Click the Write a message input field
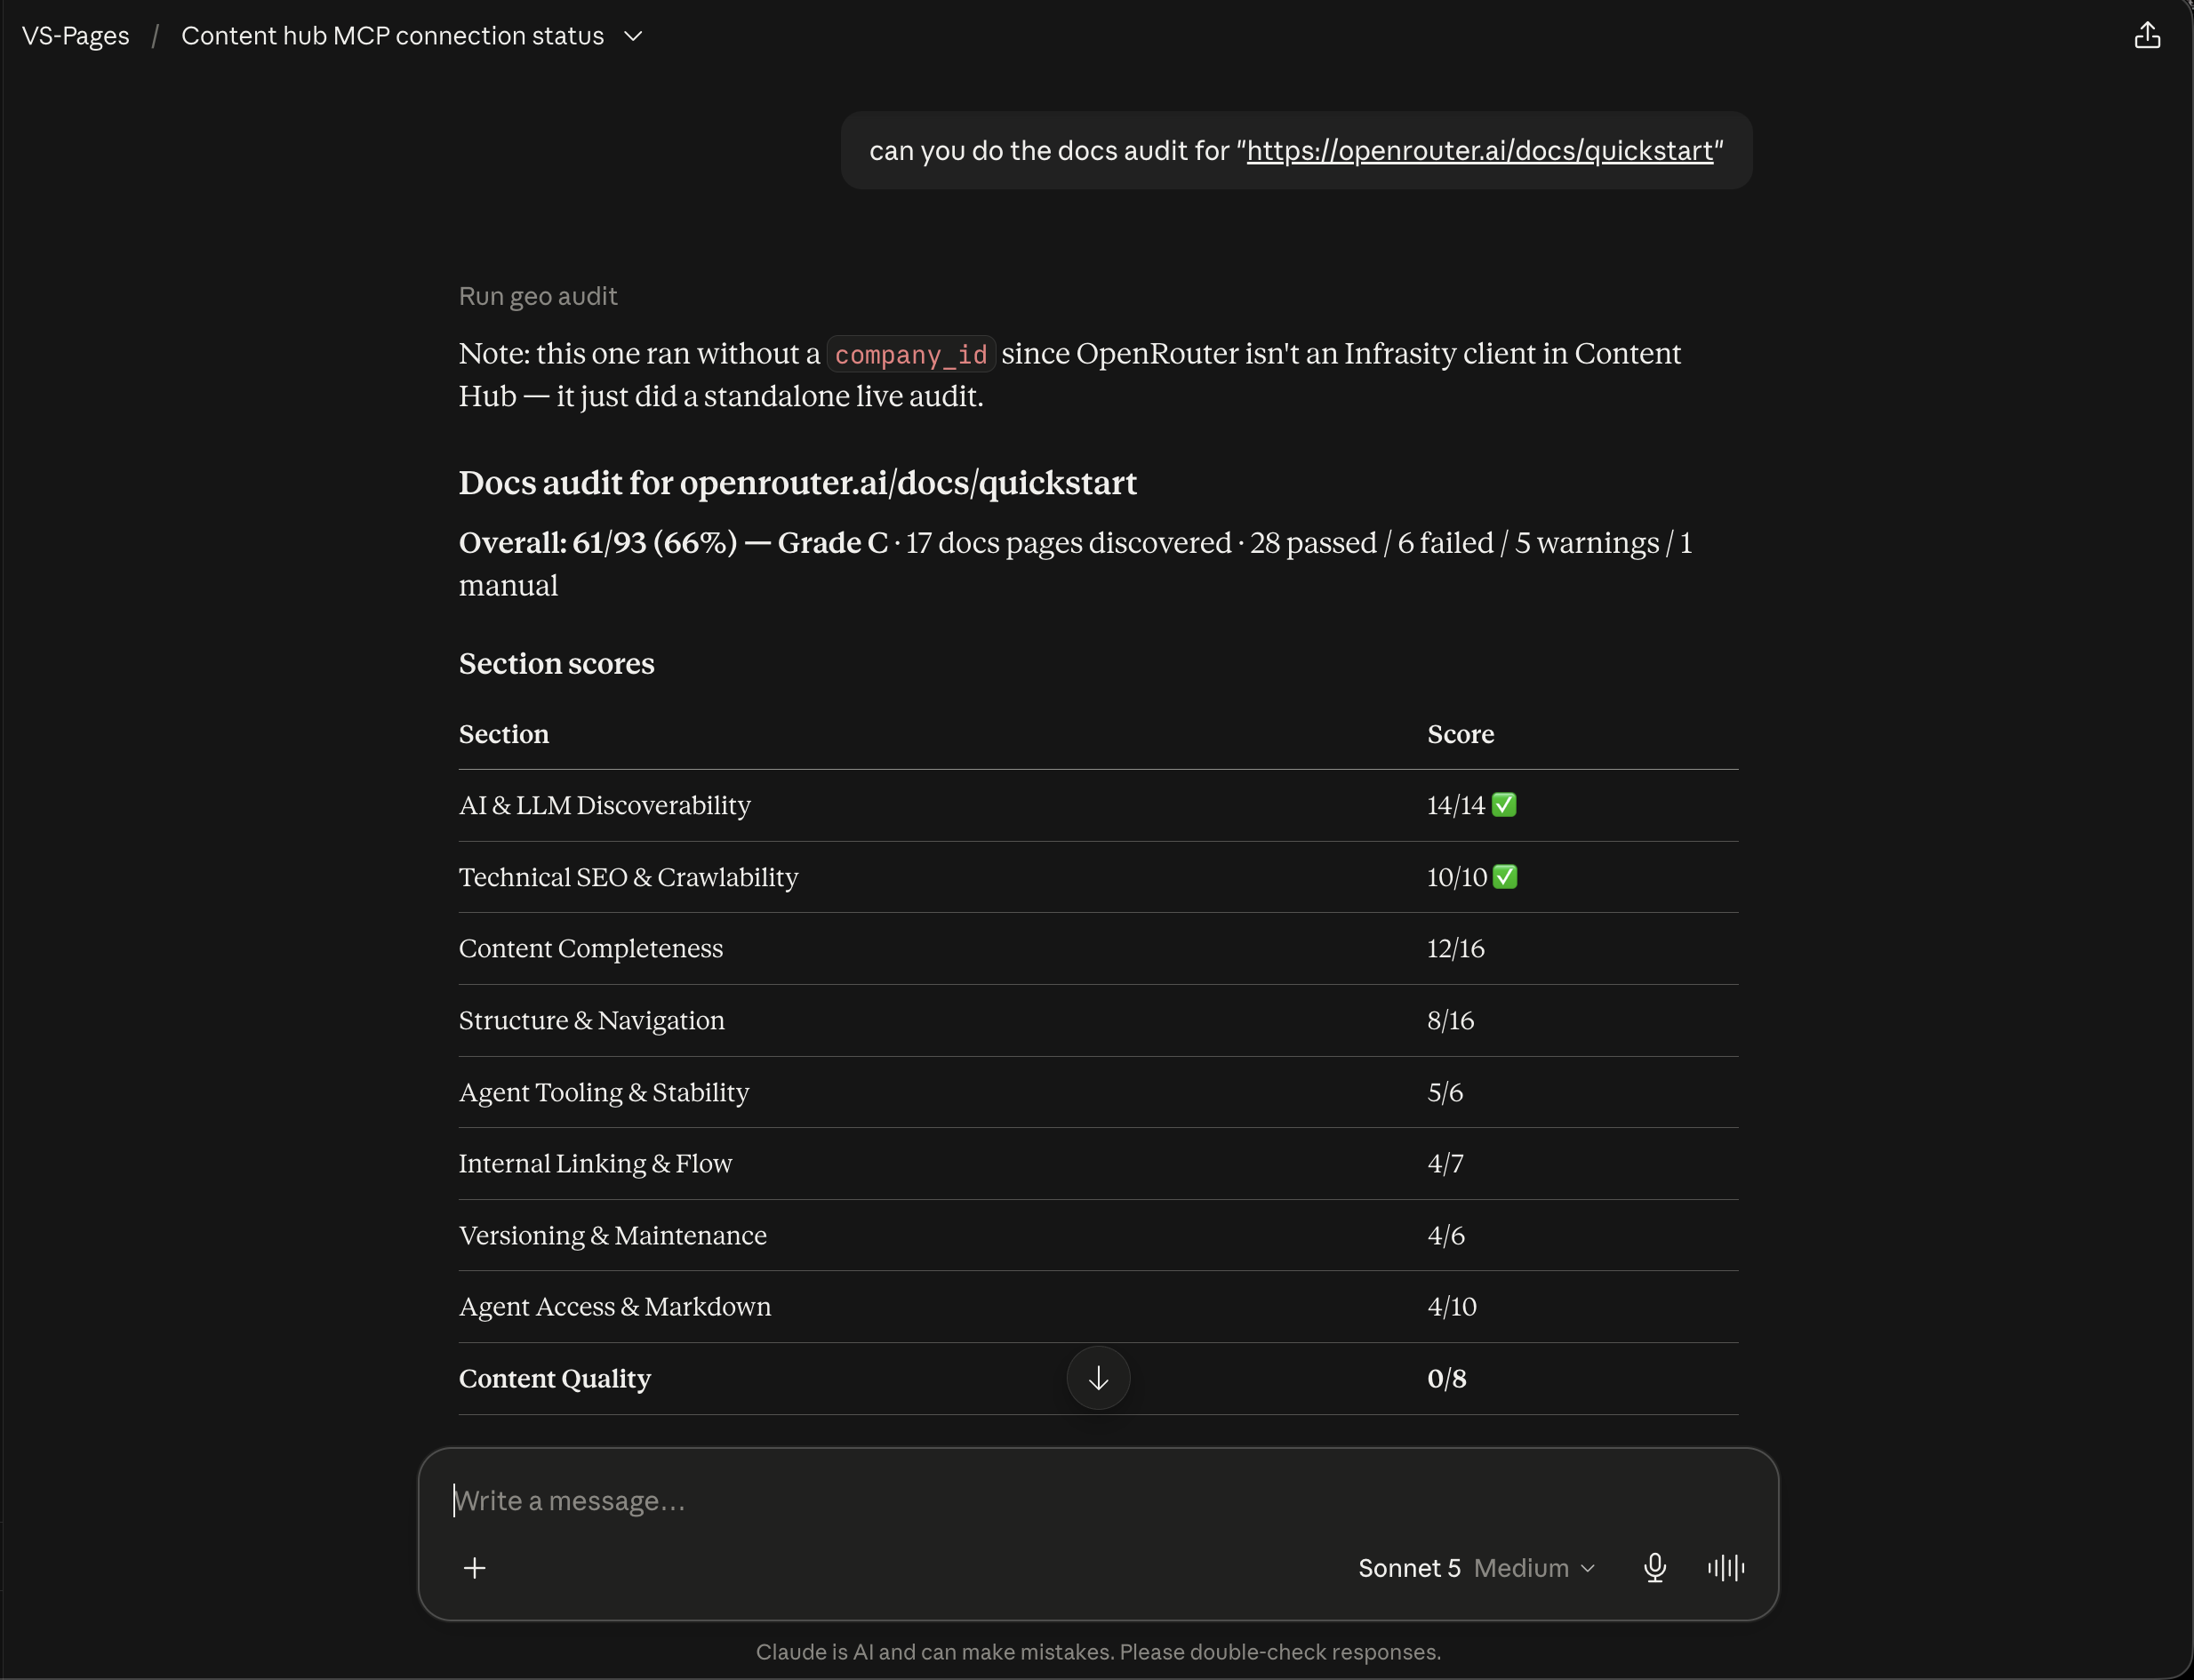The width and height of the screenshot is (2194, 1680). pos(1098,1500)
